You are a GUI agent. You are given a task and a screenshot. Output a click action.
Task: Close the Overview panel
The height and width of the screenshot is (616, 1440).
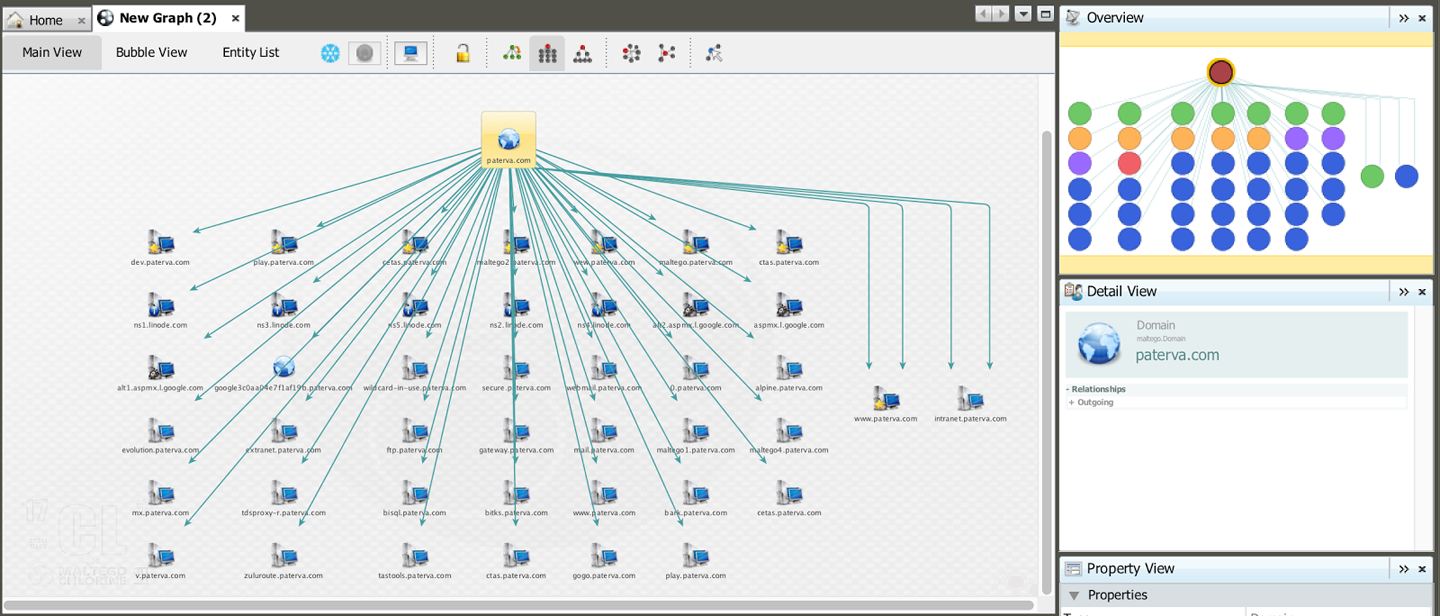[x=1422, y=18]
